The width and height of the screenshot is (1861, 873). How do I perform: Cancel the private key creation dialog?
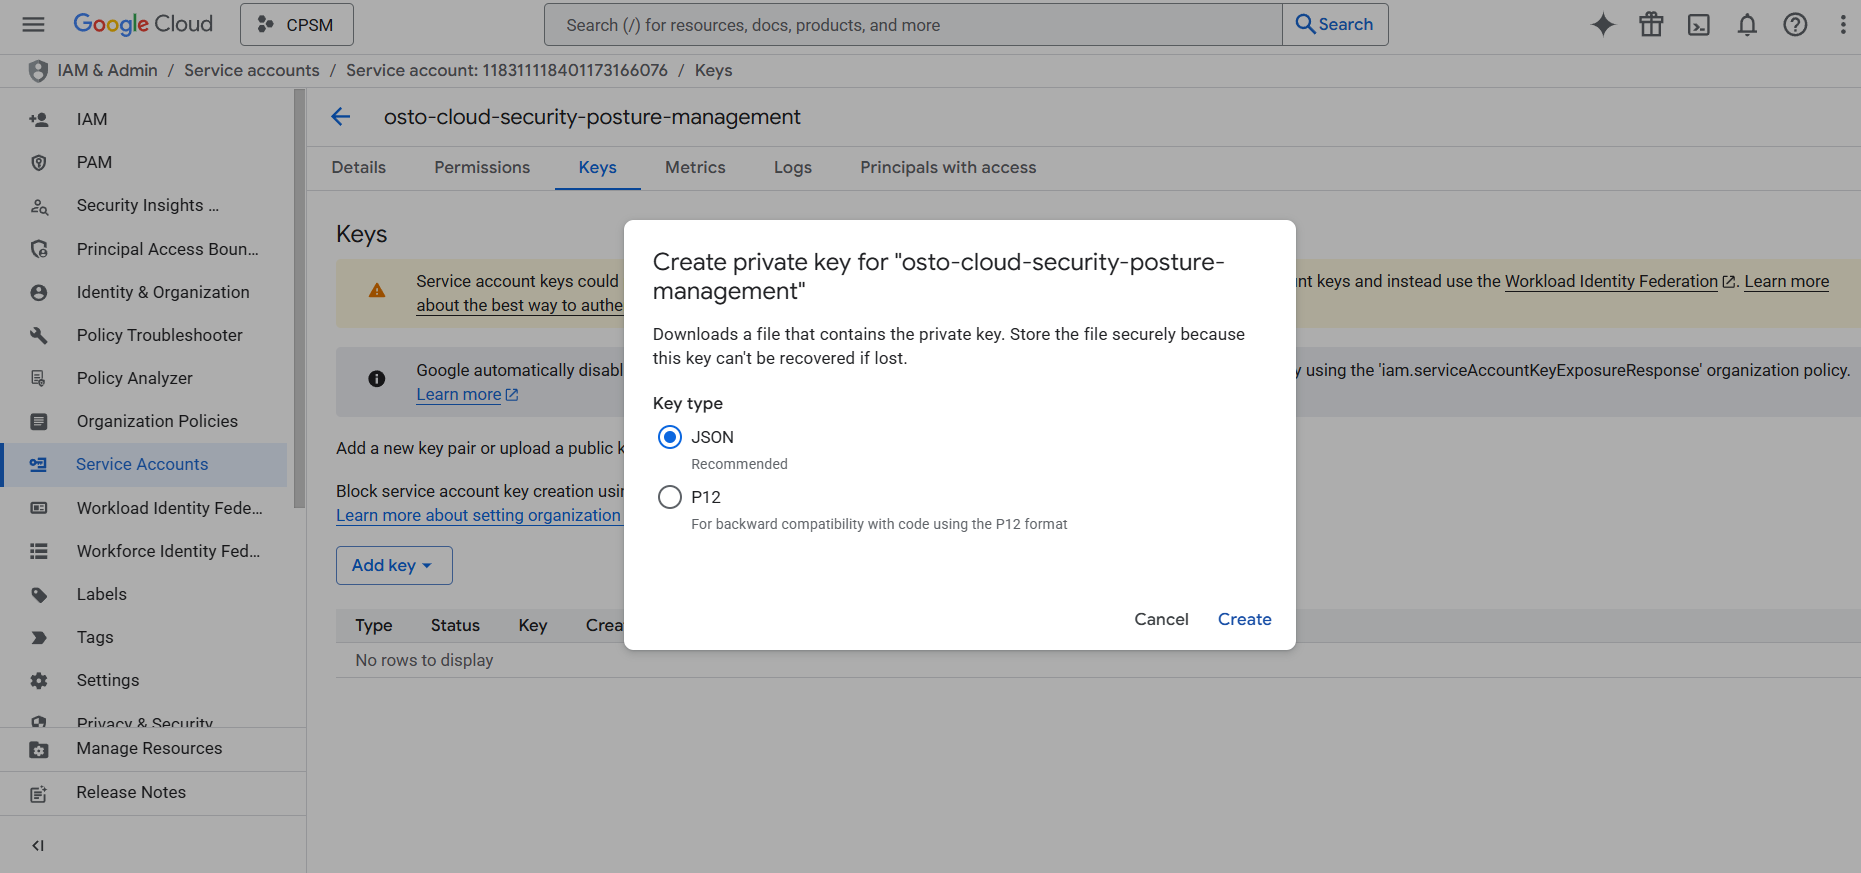[x=1161, y=619]
